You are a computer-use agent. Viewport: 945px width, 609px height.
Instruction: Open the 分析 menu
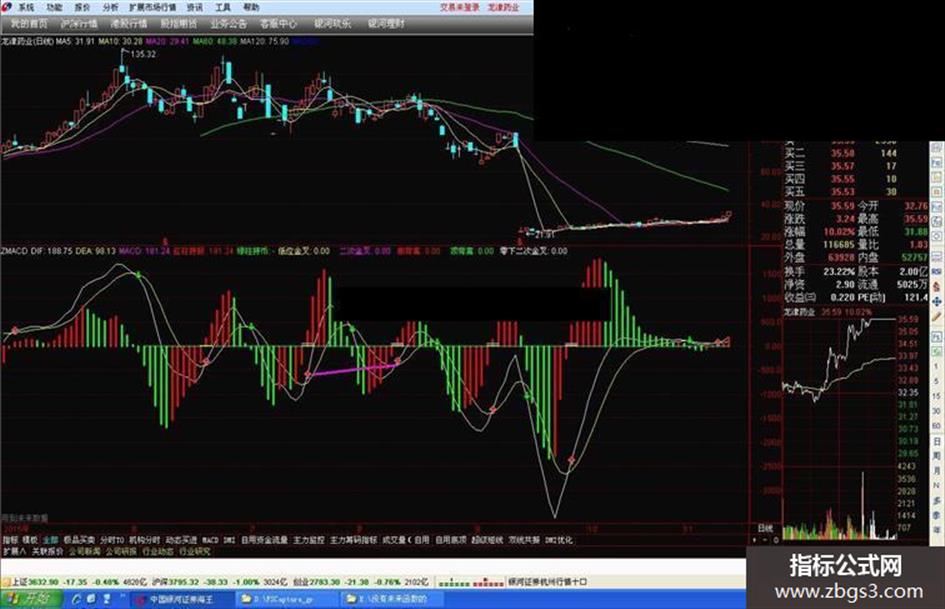[110, 7]
